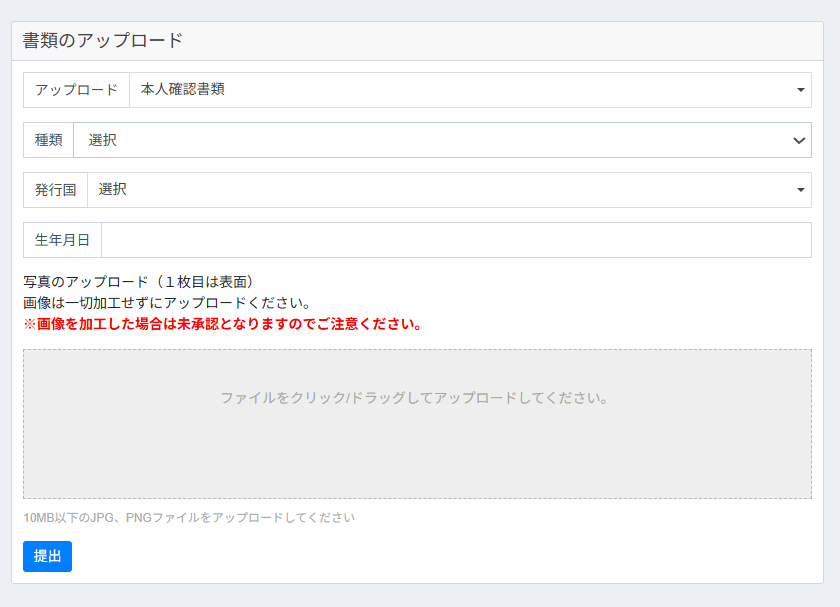This screenshot has width=840, height=607.
Task: Click the 発行国 field label
Action: (x=55, y=190)
